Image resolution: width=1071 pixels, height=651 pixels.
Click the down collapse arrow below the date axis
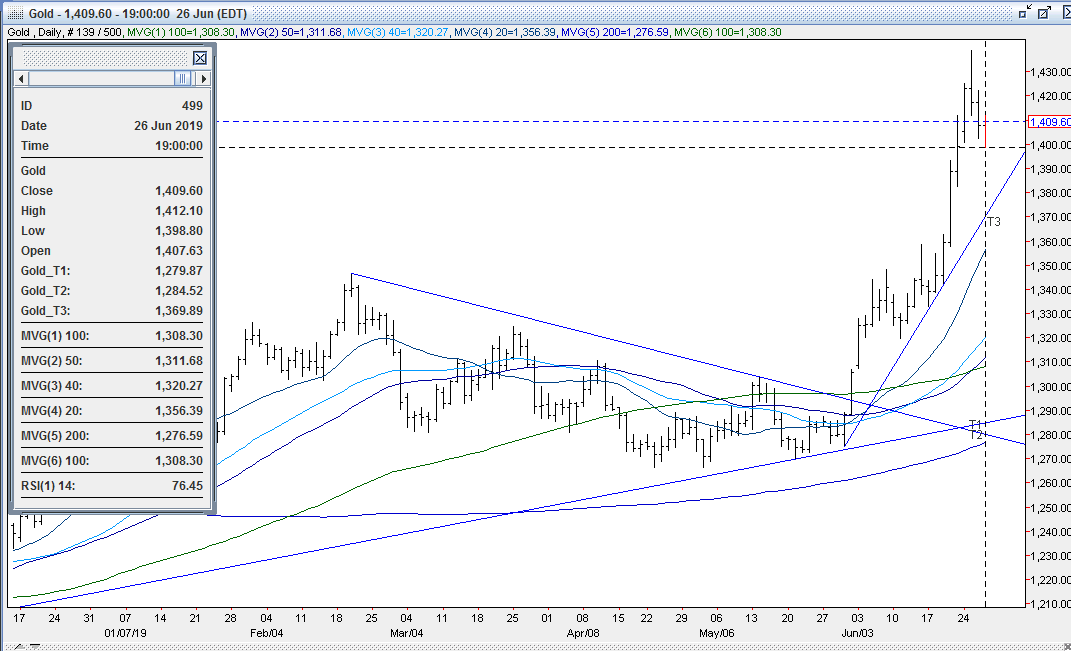pyautogui.click(x=34, y=646)
